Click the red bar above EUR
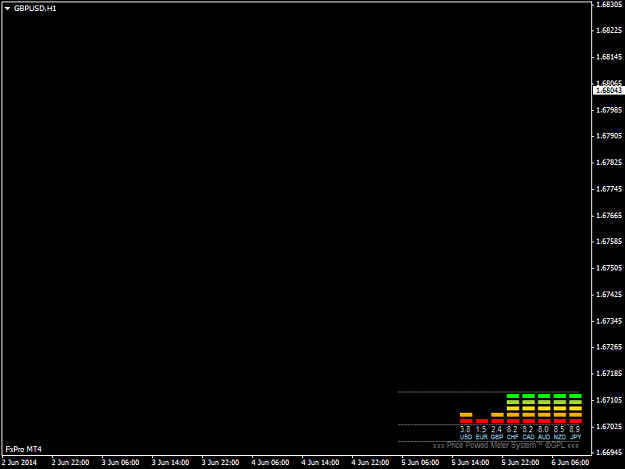The image size is (625, 469). [x=482, y=421]
